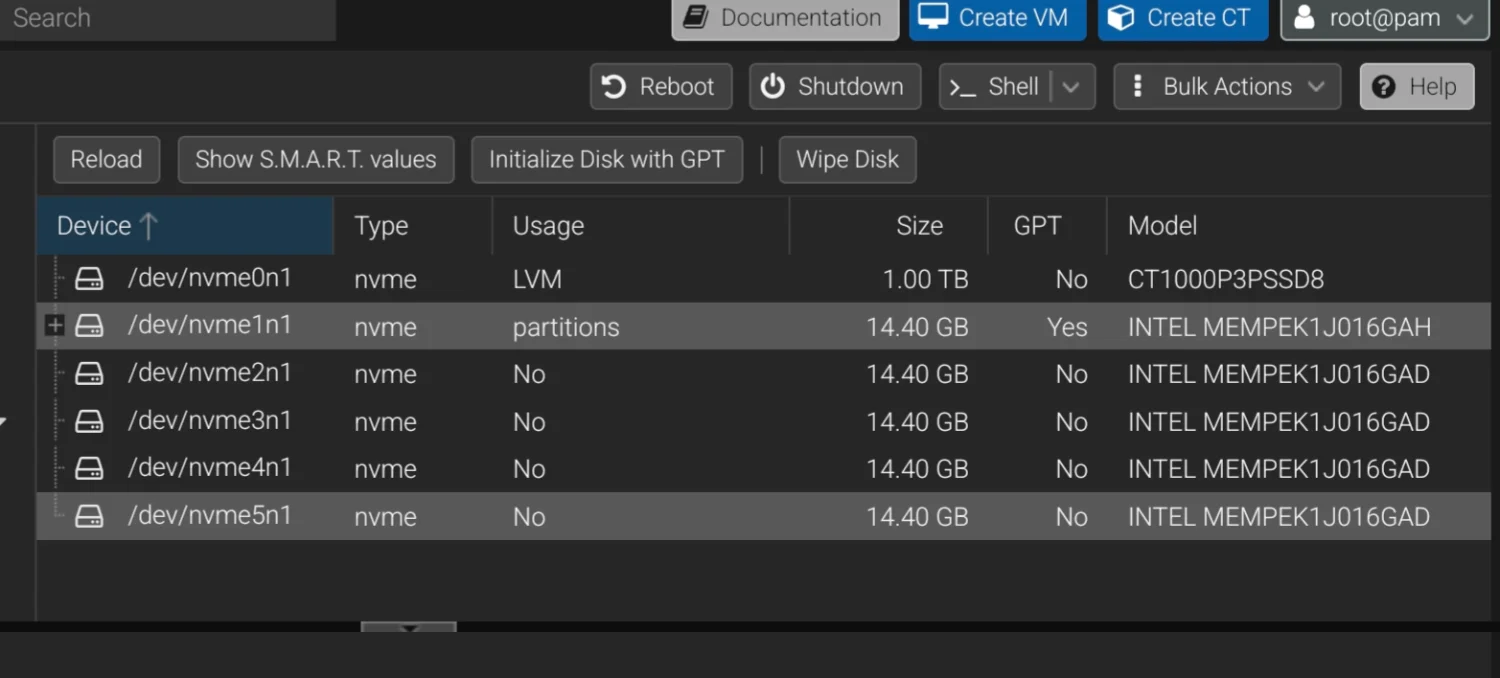Click the disk icon for /dev/nvme3n1
Image resolution: width=1500 pixels, height=678 pixels.
click(x=90, y=421)
